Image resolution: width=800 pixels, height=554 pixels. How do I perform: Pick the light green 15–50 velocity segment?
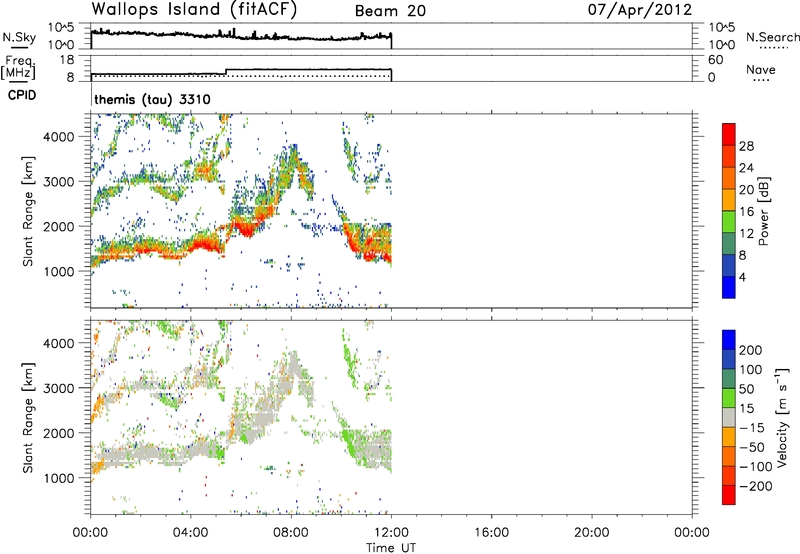point(729,398)
